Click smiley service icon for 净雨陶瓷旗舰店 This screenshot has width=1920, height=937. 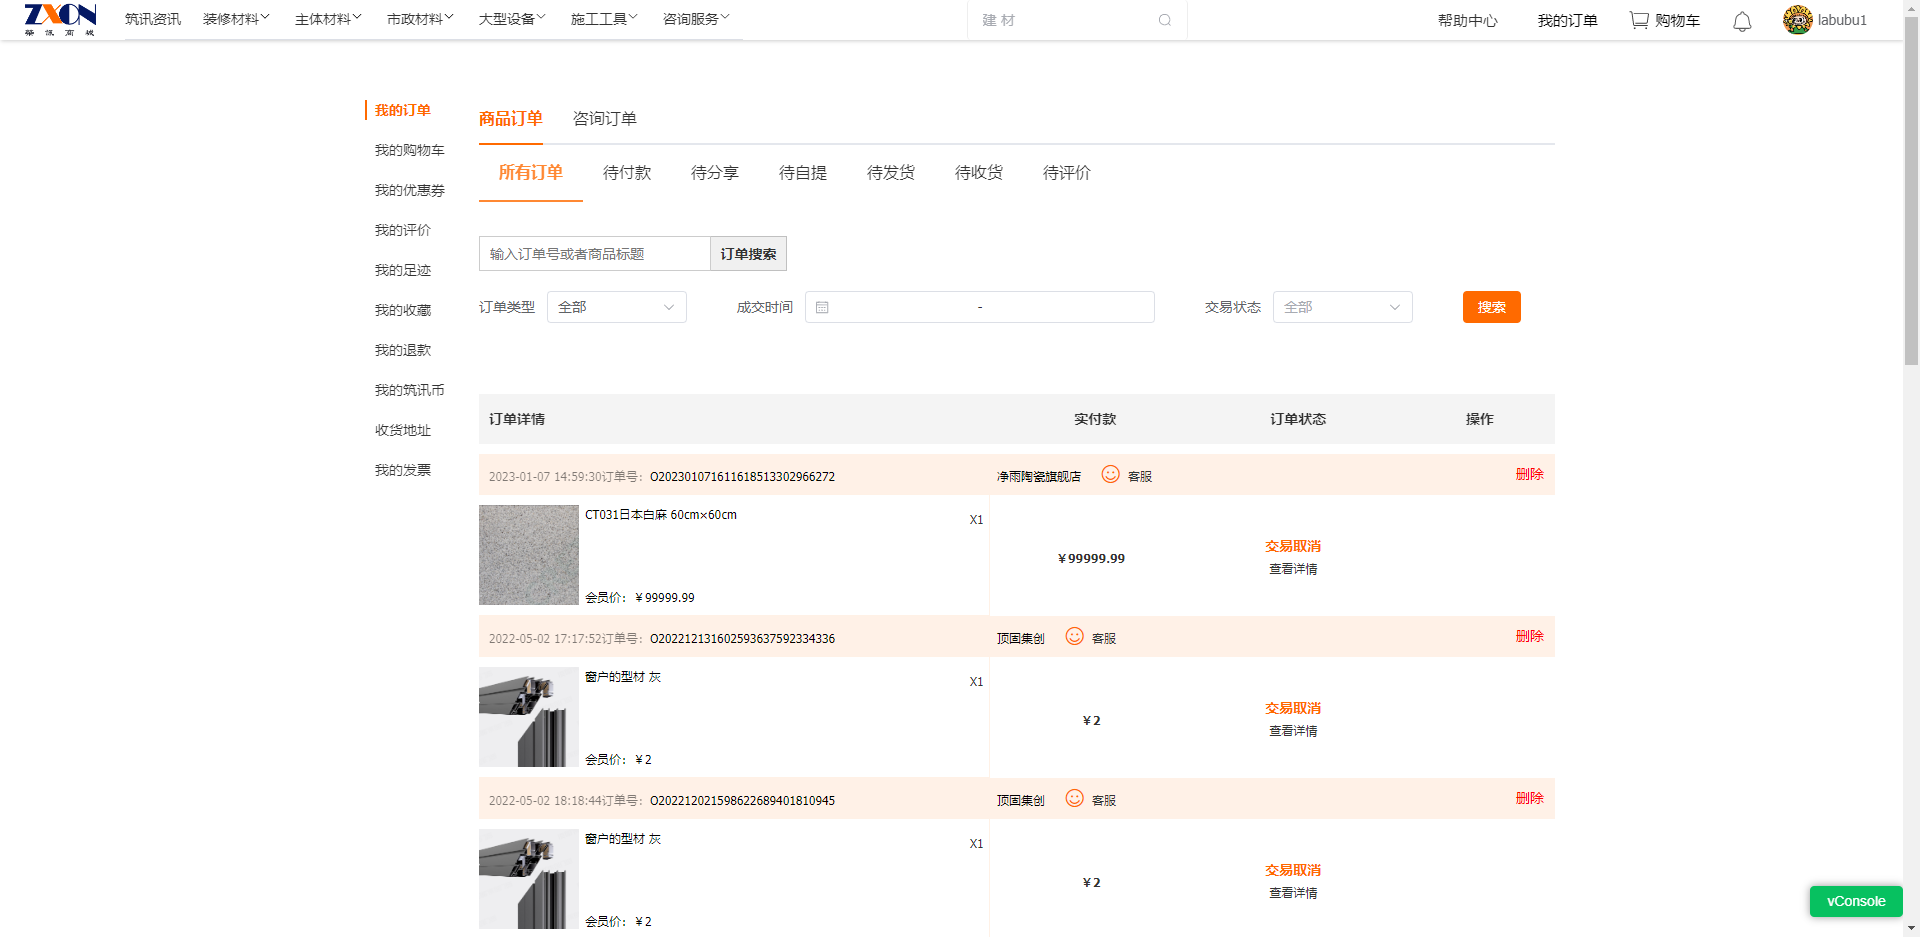[1110, 474]
